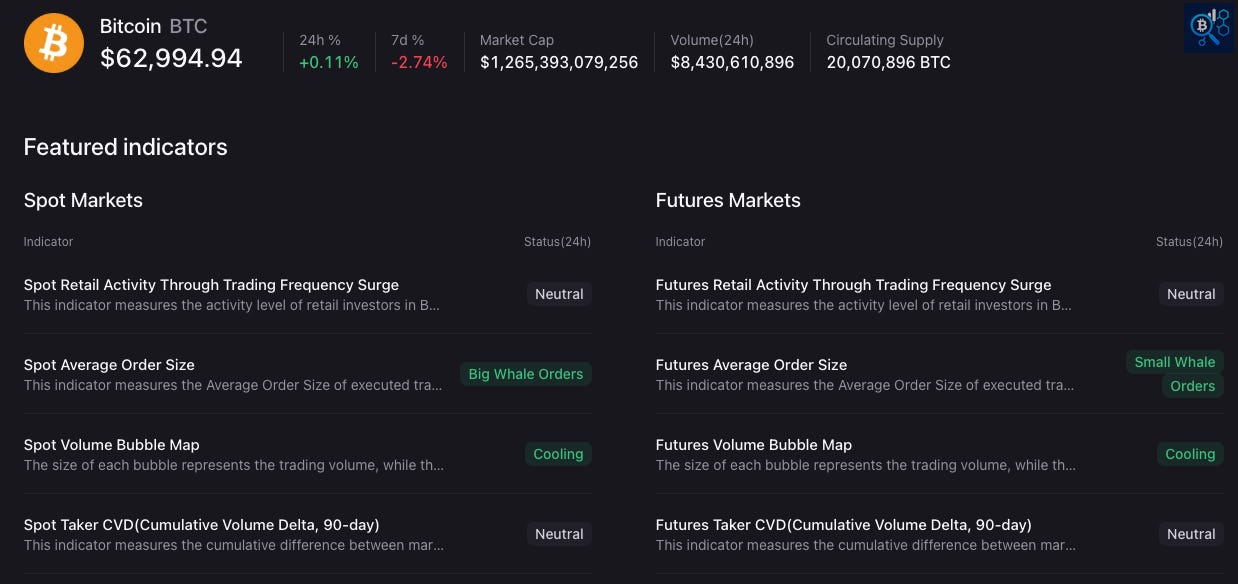
Task: Click the Small Whale Orders status badge
Action: click(x=1175, y=374)
